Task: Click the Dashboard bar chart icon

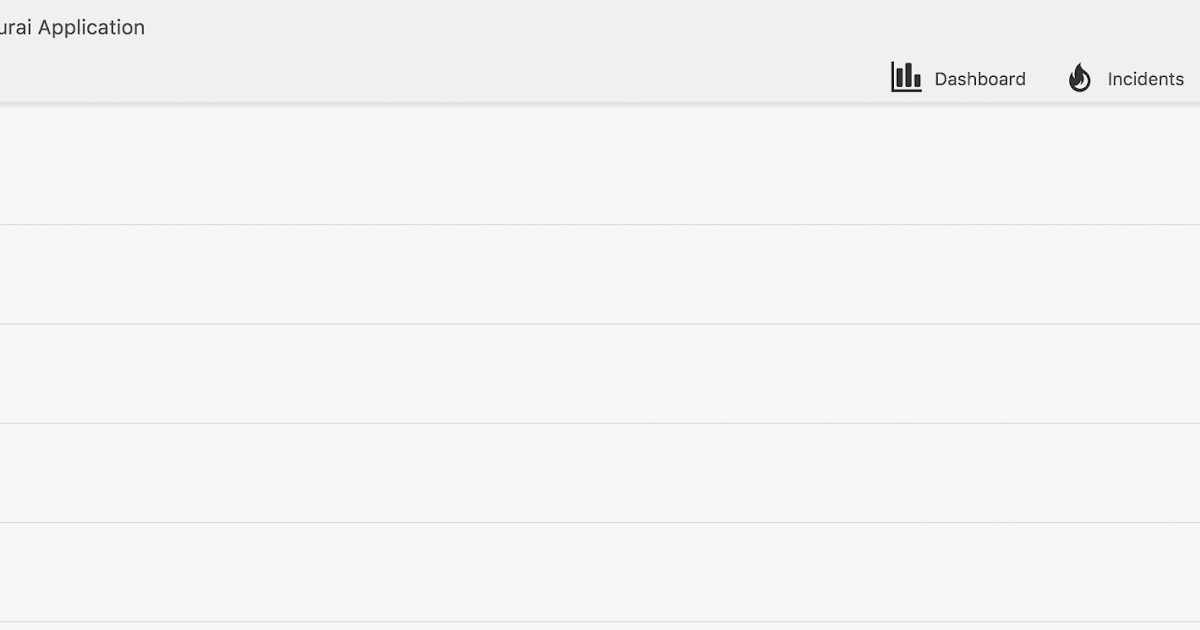Action: tap(906, 77)
